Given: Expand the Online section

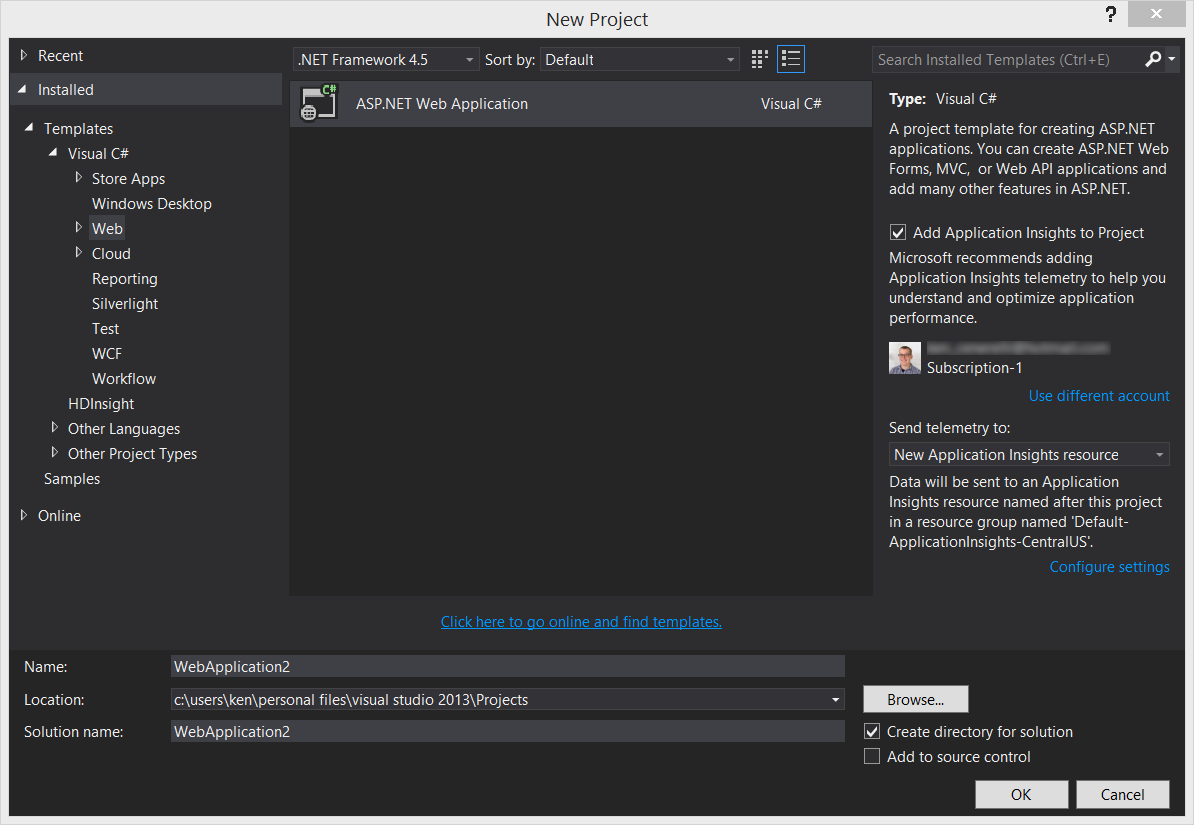Looking at the screenshot, I should 24,515.
